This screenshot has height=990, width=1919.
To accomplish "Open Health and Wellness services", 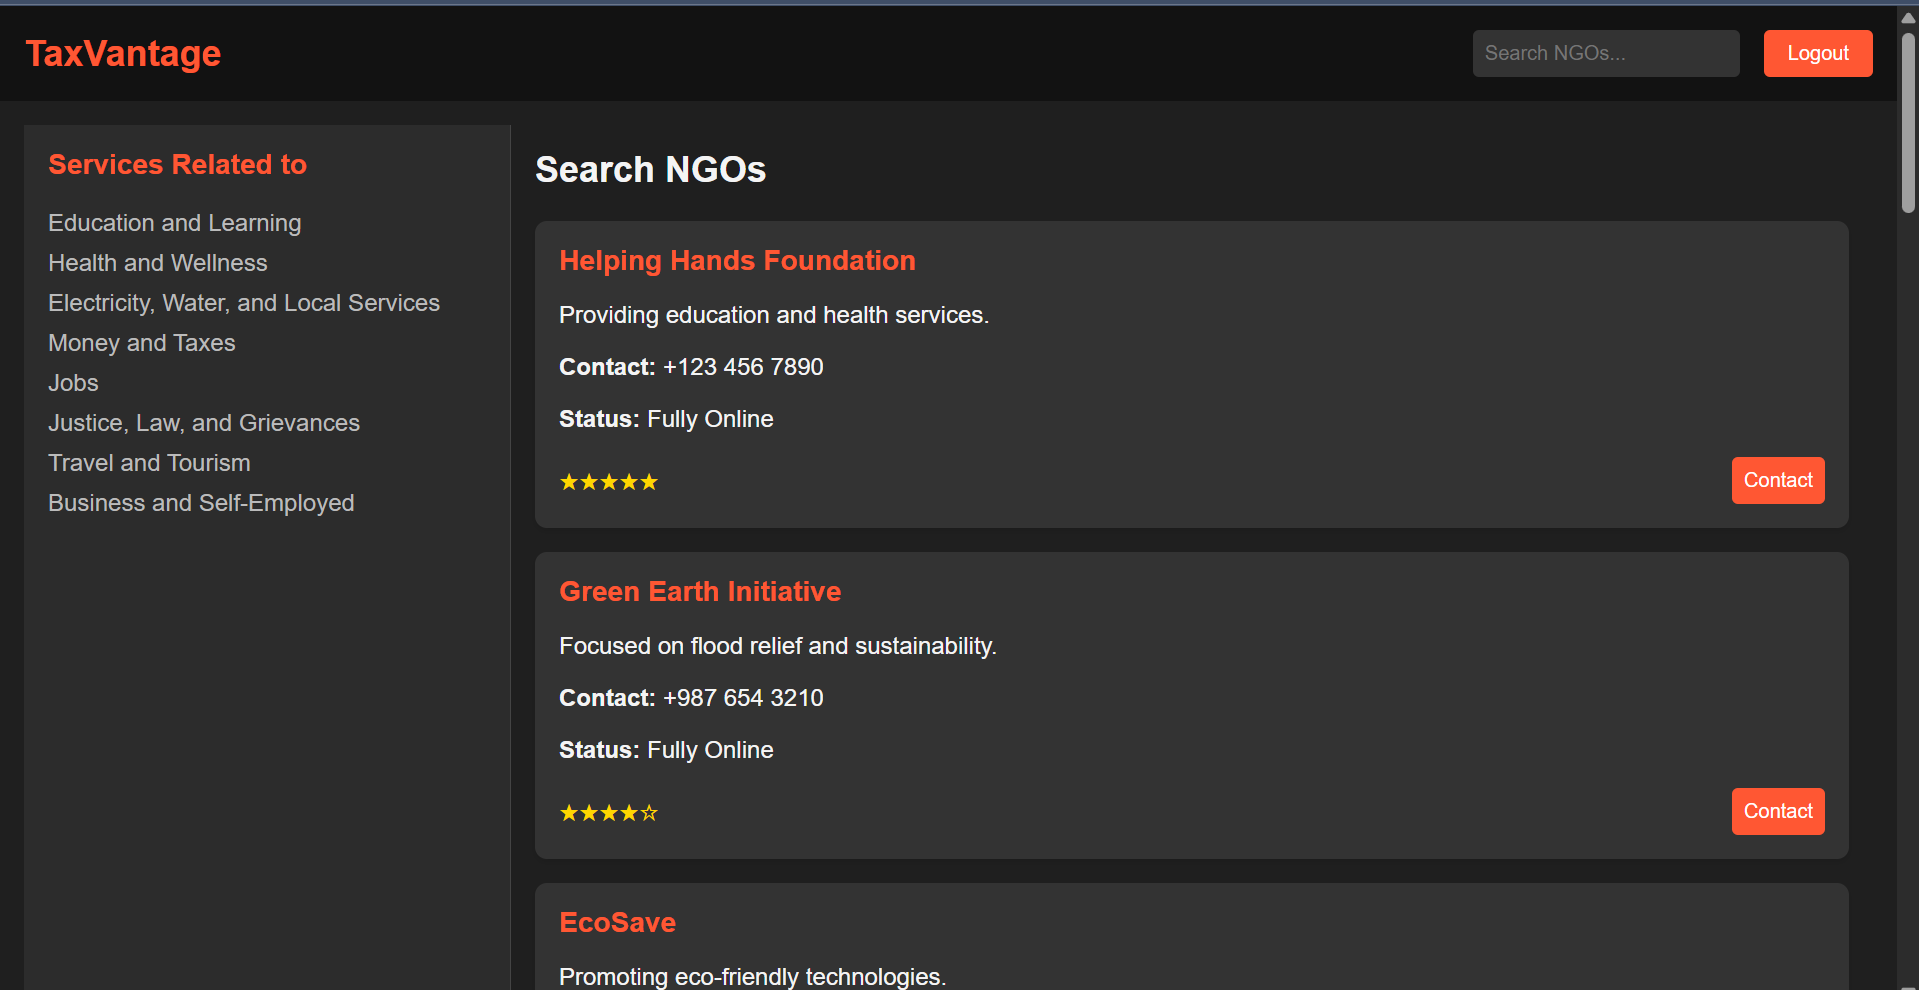I will coord(158,263).
